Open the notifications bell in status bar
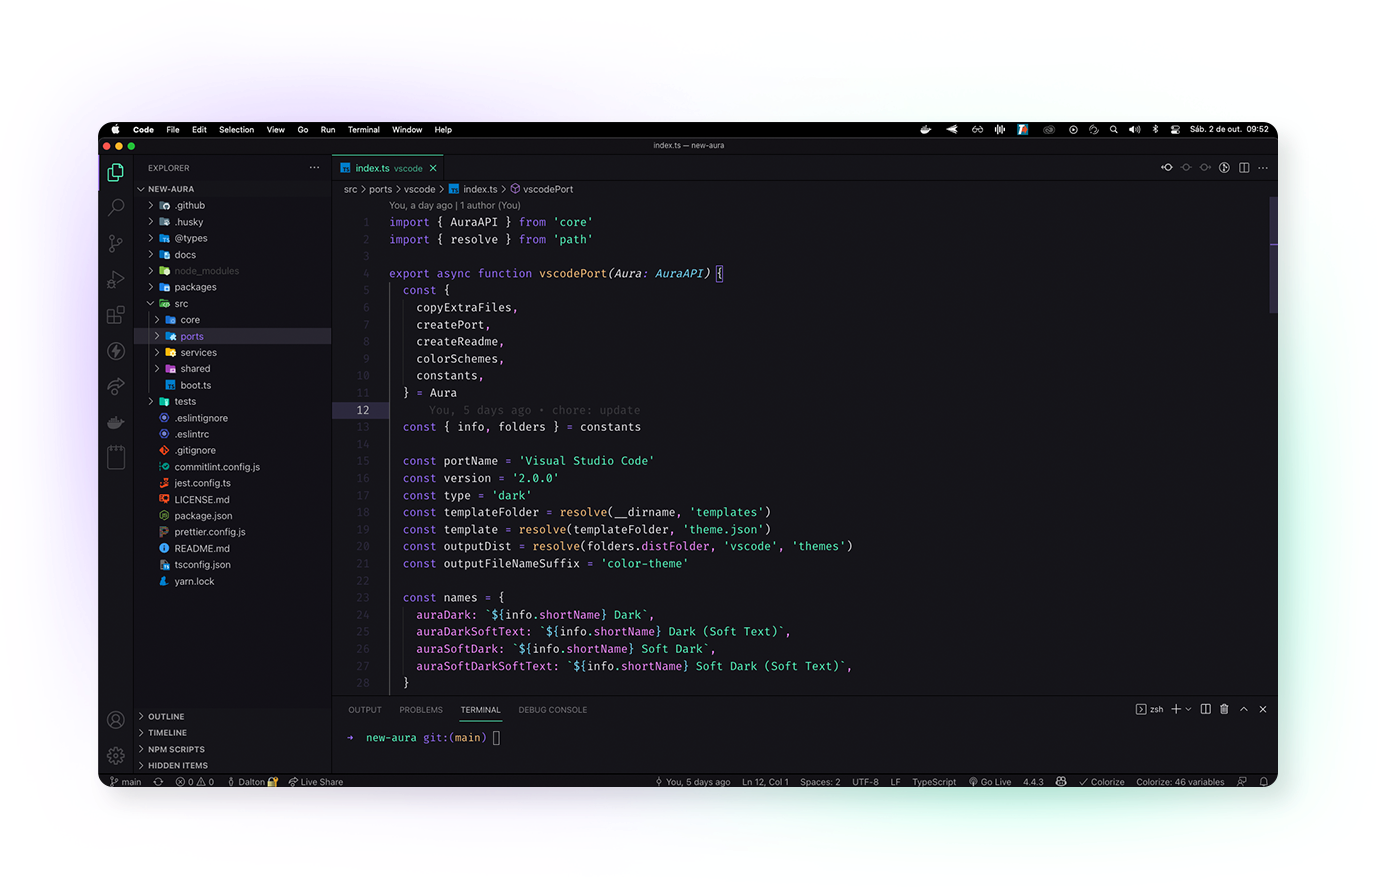The width and height of the screenshot is (1378, 896). pyautogui.click(x=1264, y=782)
